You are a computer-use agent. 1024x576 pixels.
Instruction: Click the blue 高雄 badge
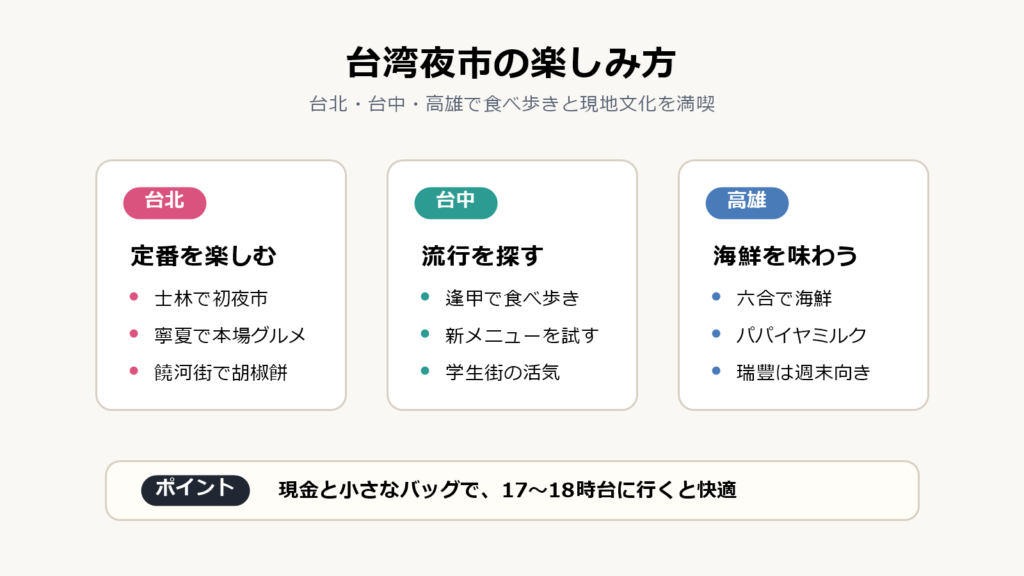coord(747,202)
